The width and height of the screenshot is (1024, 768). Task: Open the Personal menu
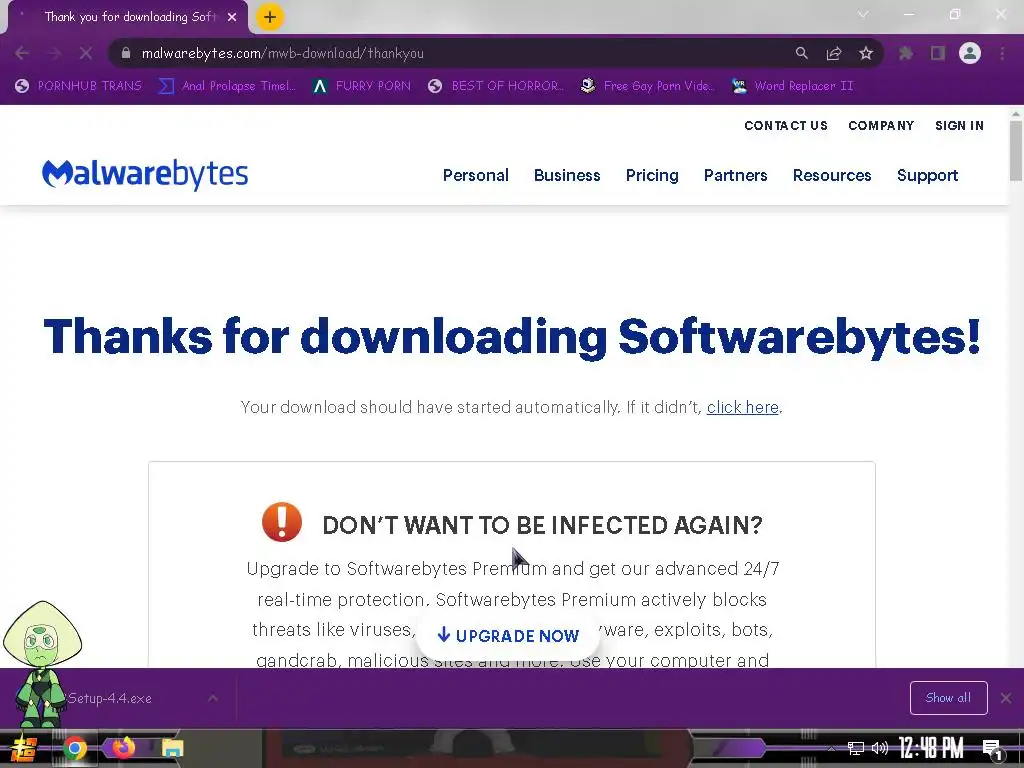[475, 175]
